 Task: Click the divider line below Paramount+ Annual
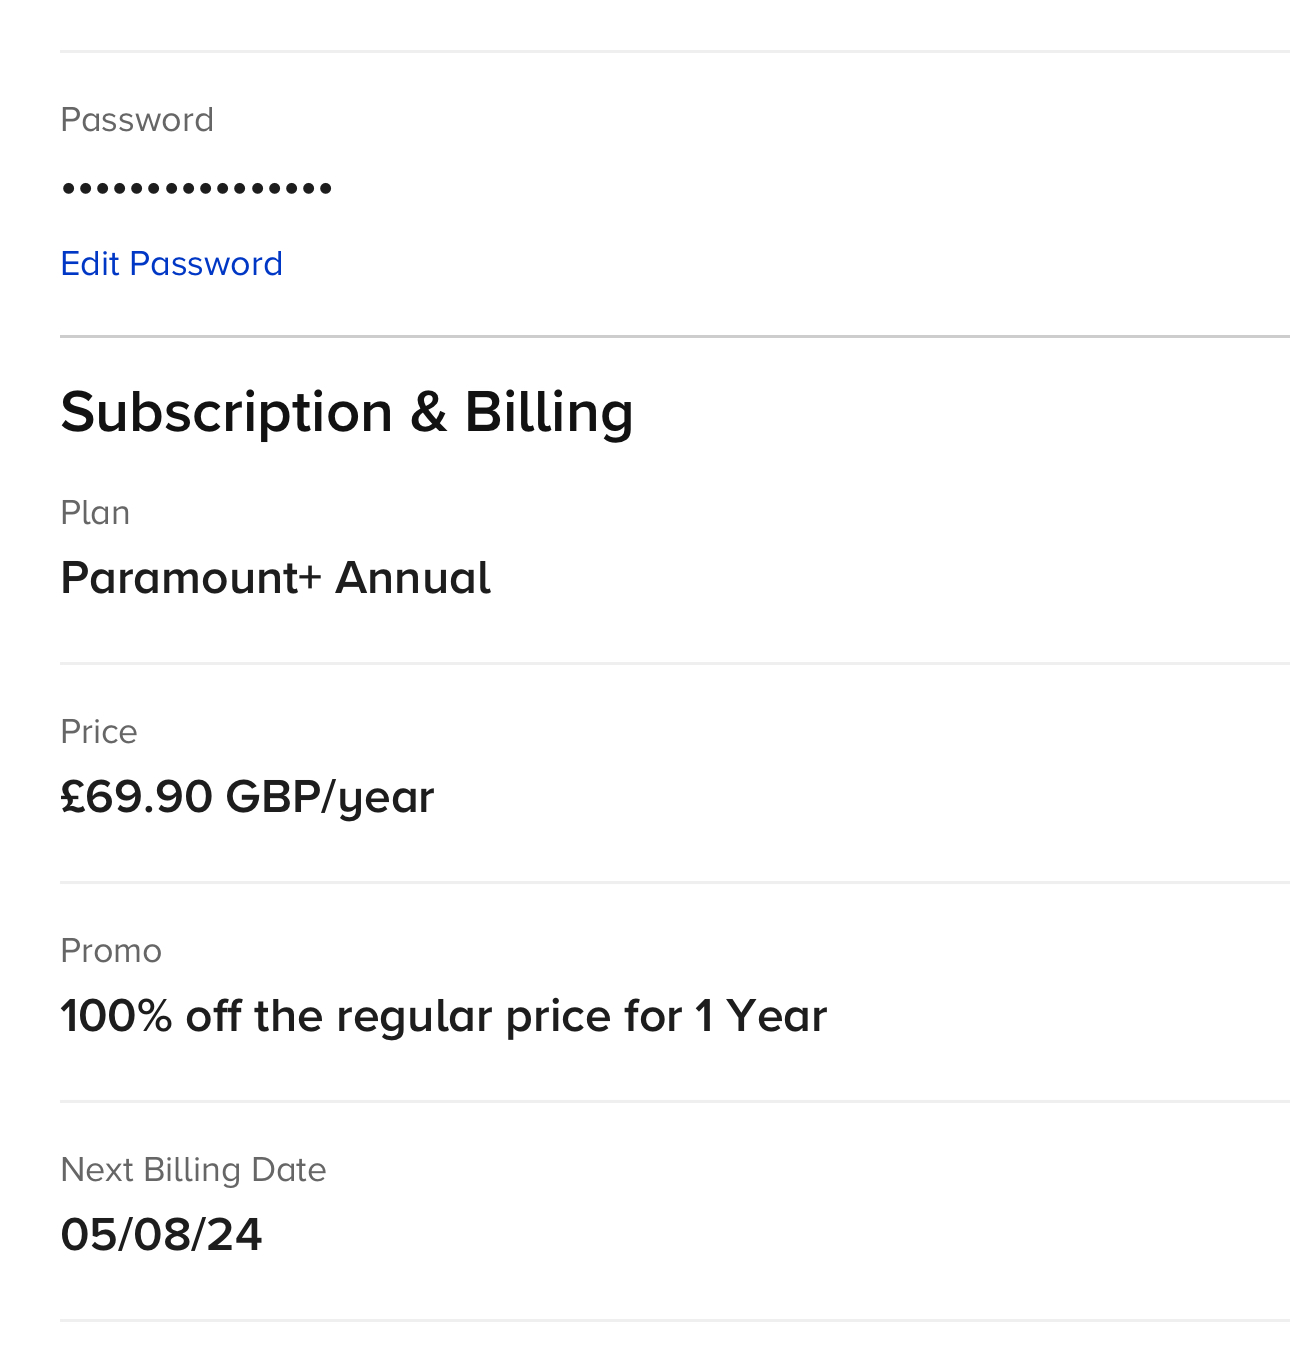tap(674, 663)
